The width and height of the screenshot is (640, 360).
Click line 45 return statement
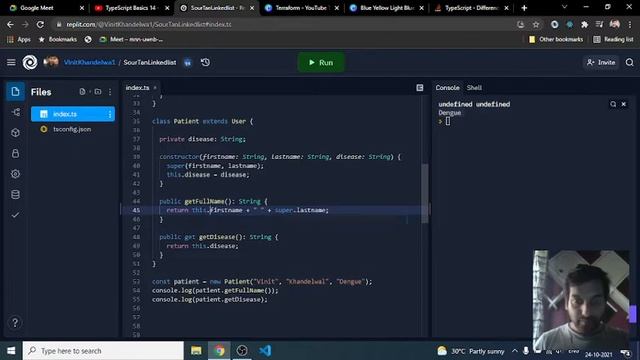click(248, 210)
